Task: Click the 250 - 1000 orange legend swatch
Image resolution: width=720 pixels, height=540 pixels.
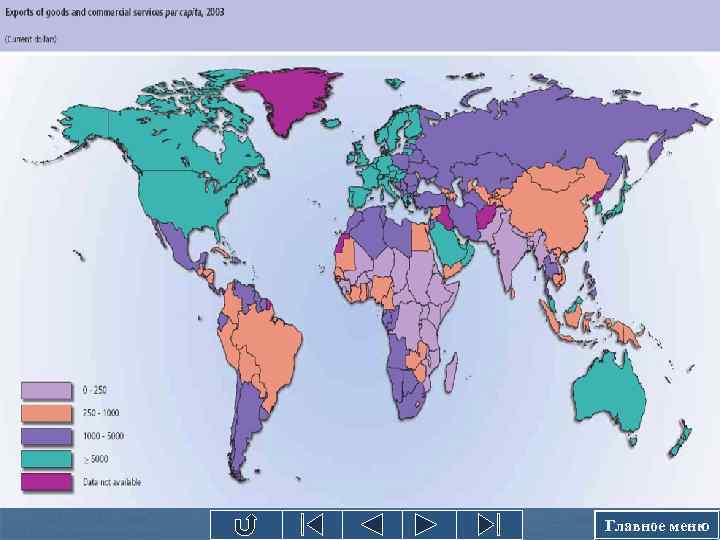Action: pos(46,413)
